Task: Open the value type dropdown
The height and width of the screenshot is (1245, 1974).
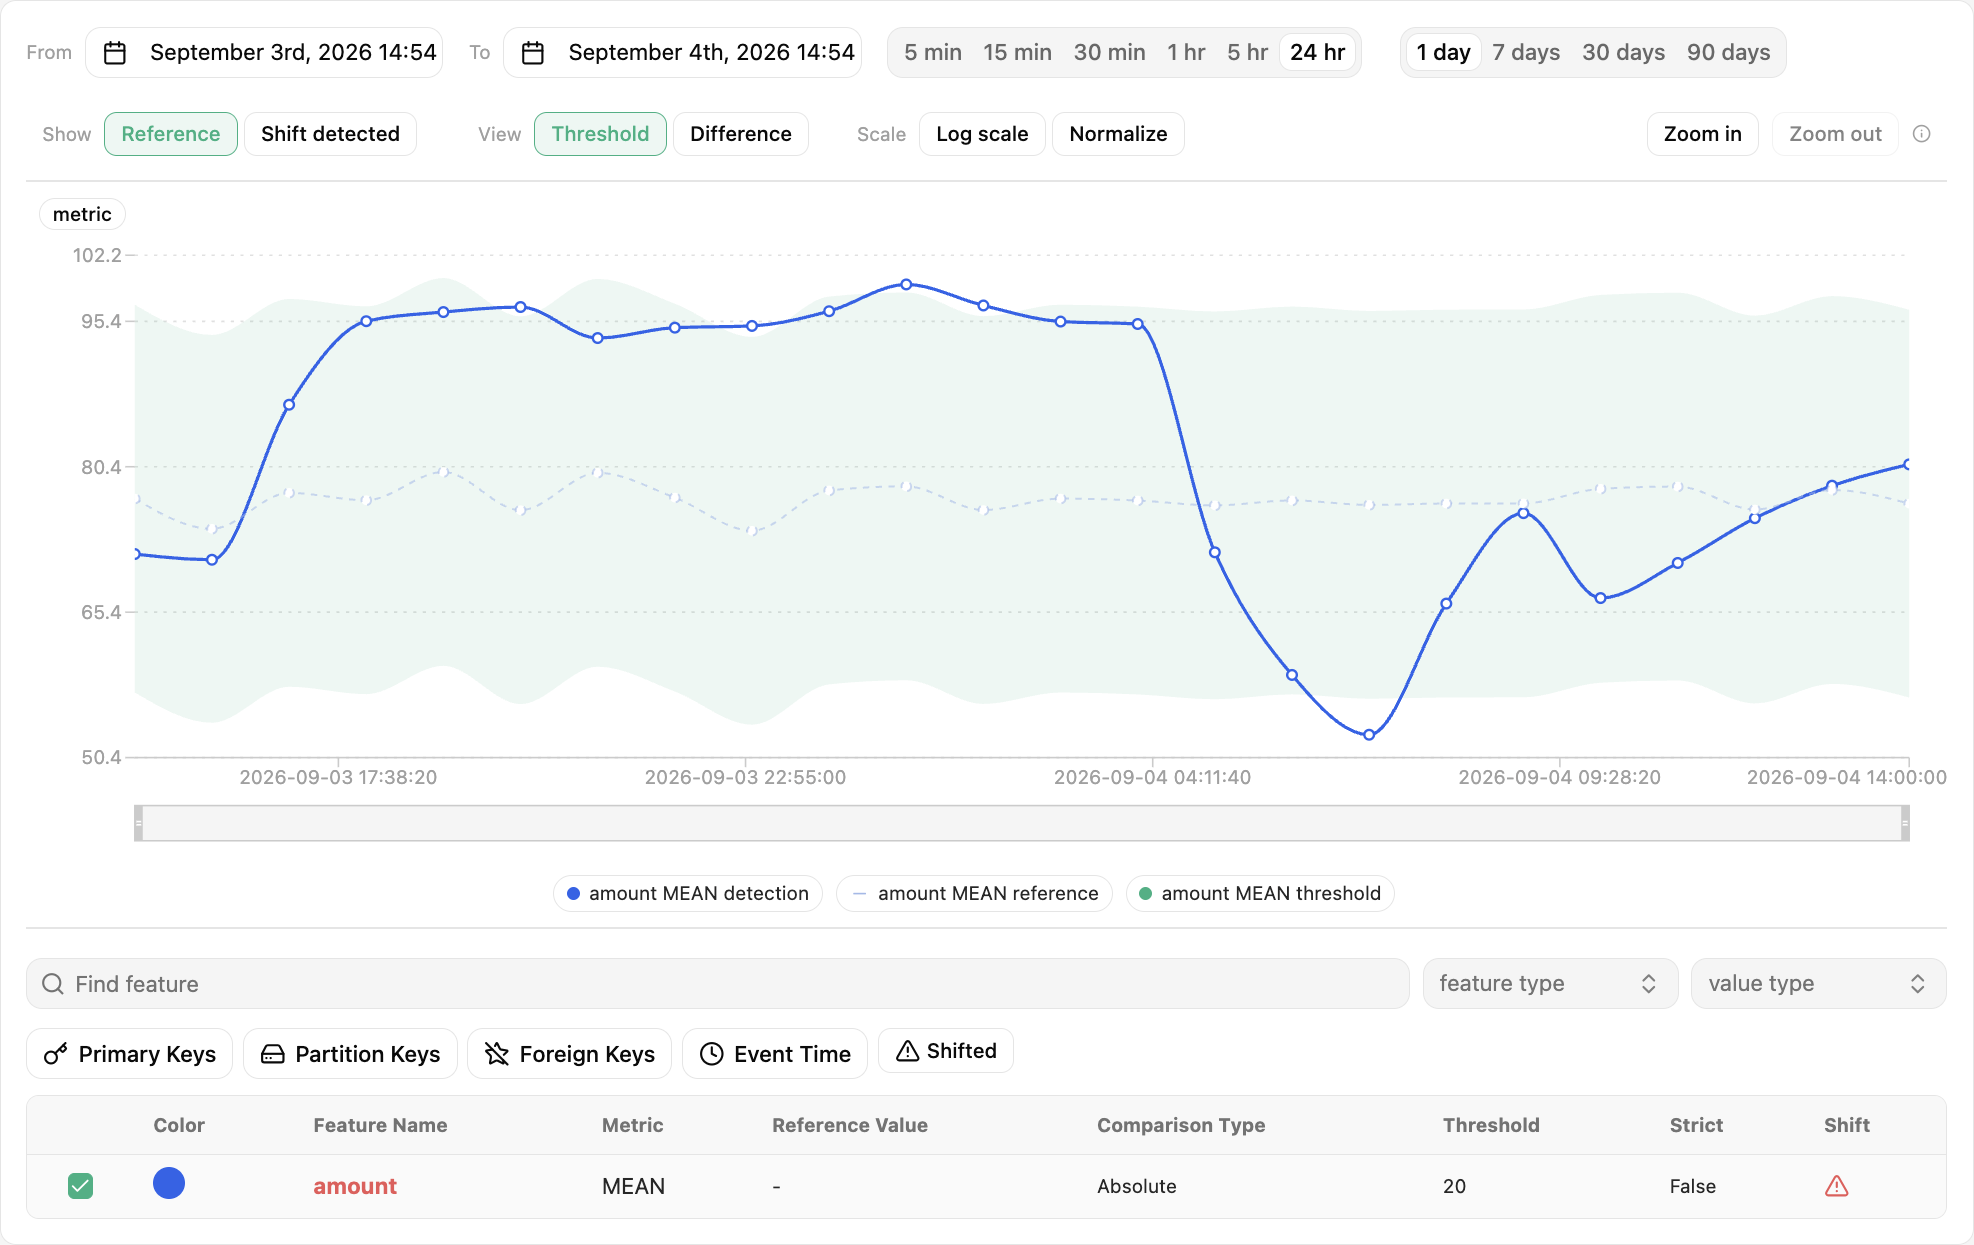Action: pyautogui.click(x=1818, y=984)
